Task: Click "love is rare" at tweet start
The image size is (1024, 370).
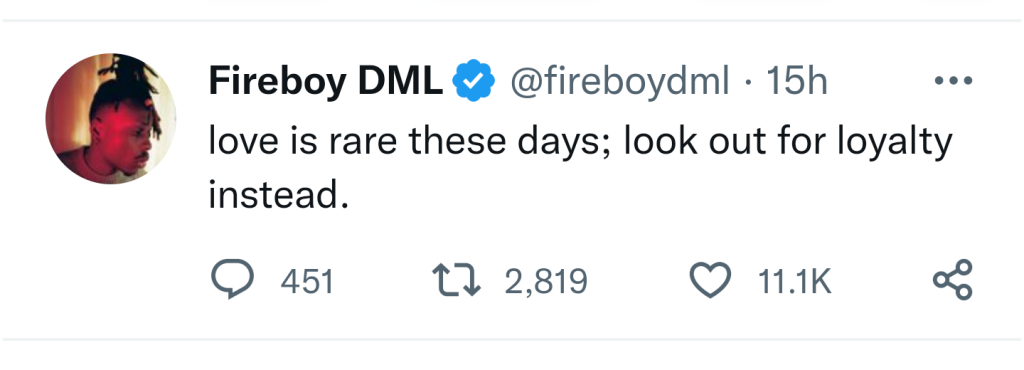Action: point(303,141)
